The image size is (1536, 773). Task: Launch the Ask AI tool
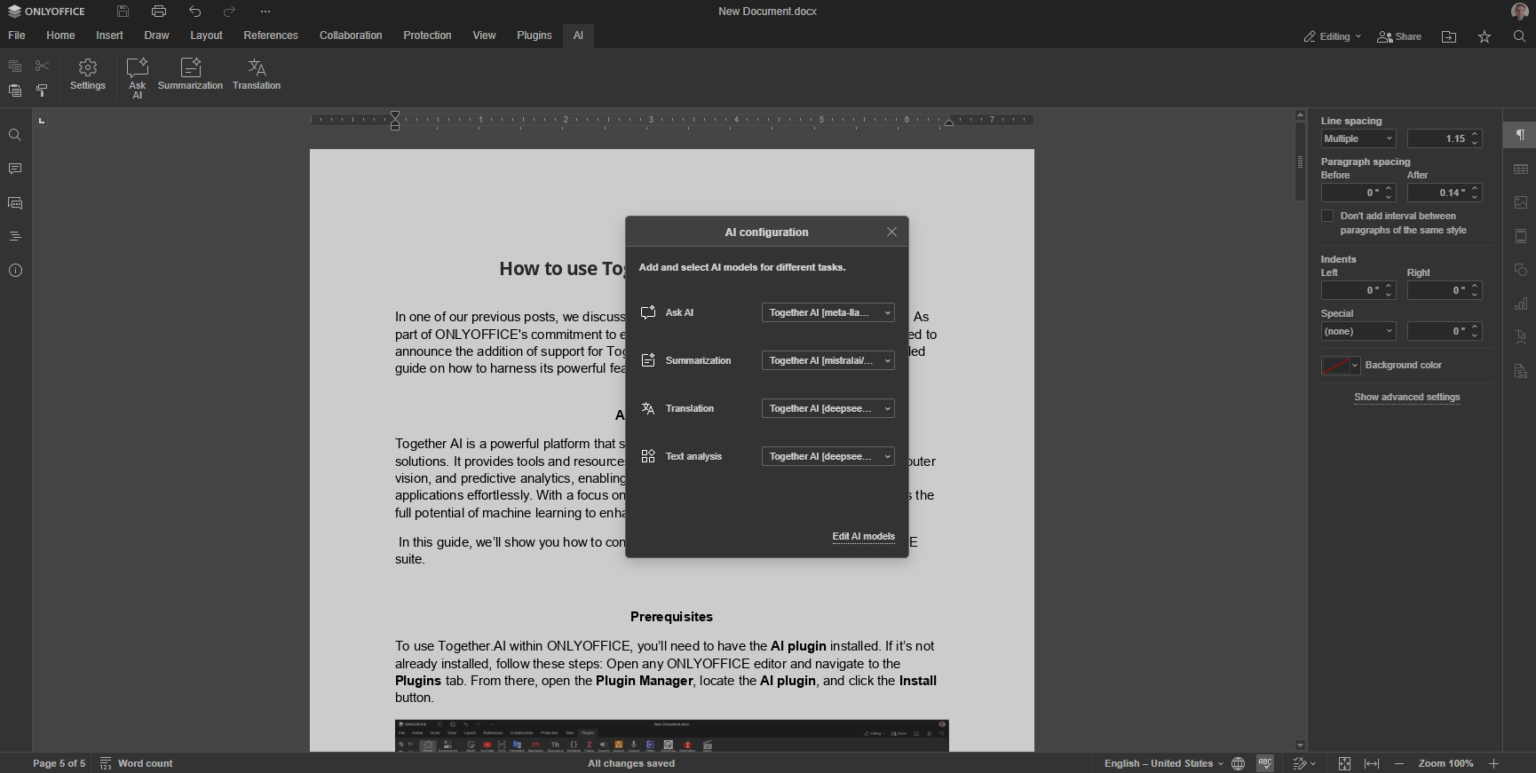(x=137, y=77)
